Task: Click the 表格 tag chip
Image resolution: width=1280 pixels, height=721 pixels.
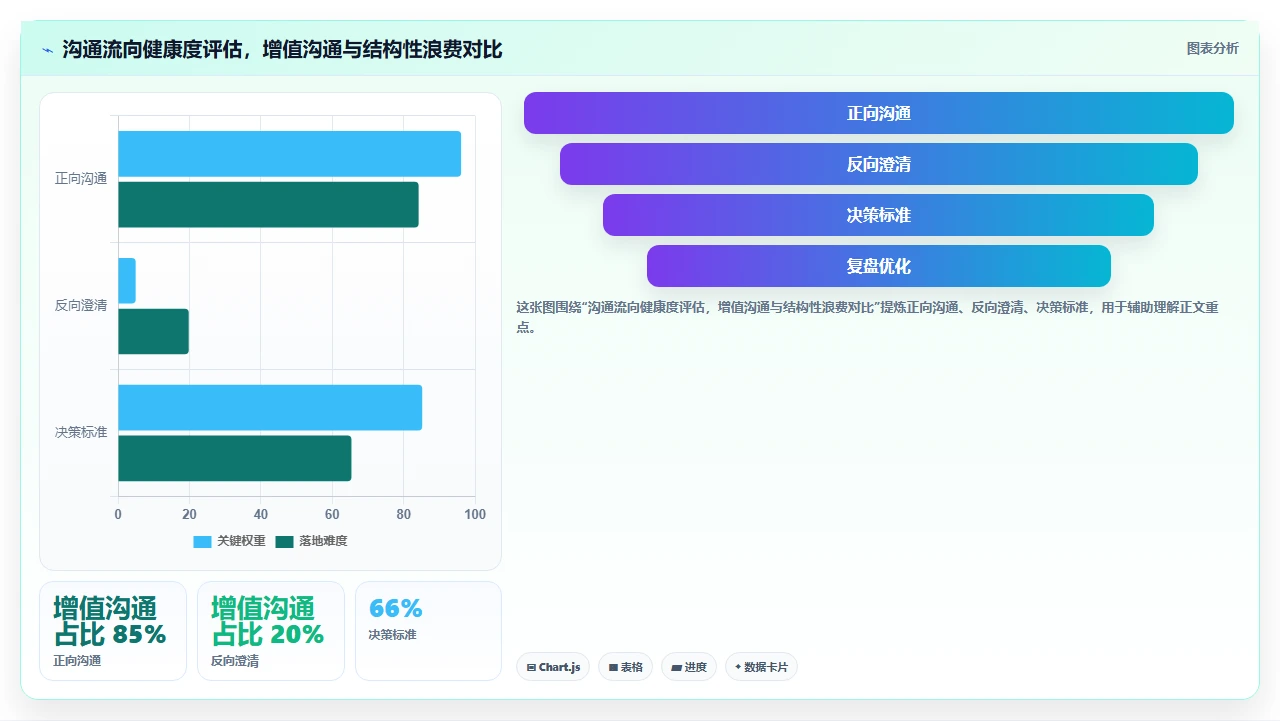Action: (625, 667)
